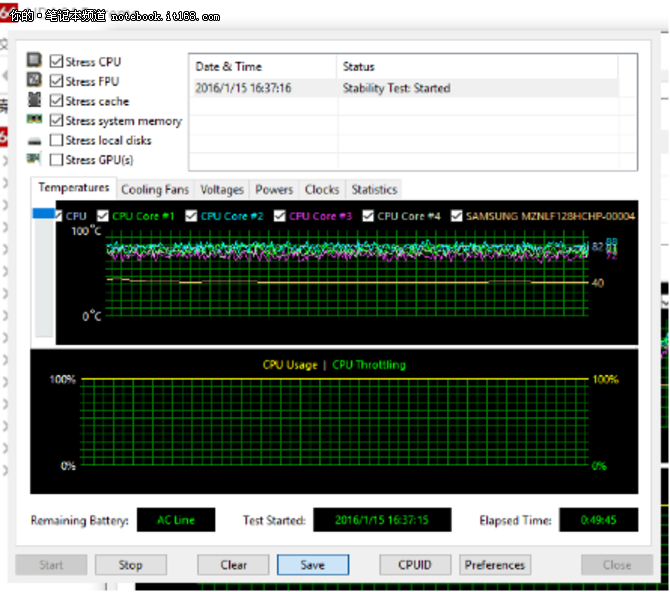Viewport: 670px width, 592px height.
Task: Open the Voltages tab
Action: click(222, 190)
